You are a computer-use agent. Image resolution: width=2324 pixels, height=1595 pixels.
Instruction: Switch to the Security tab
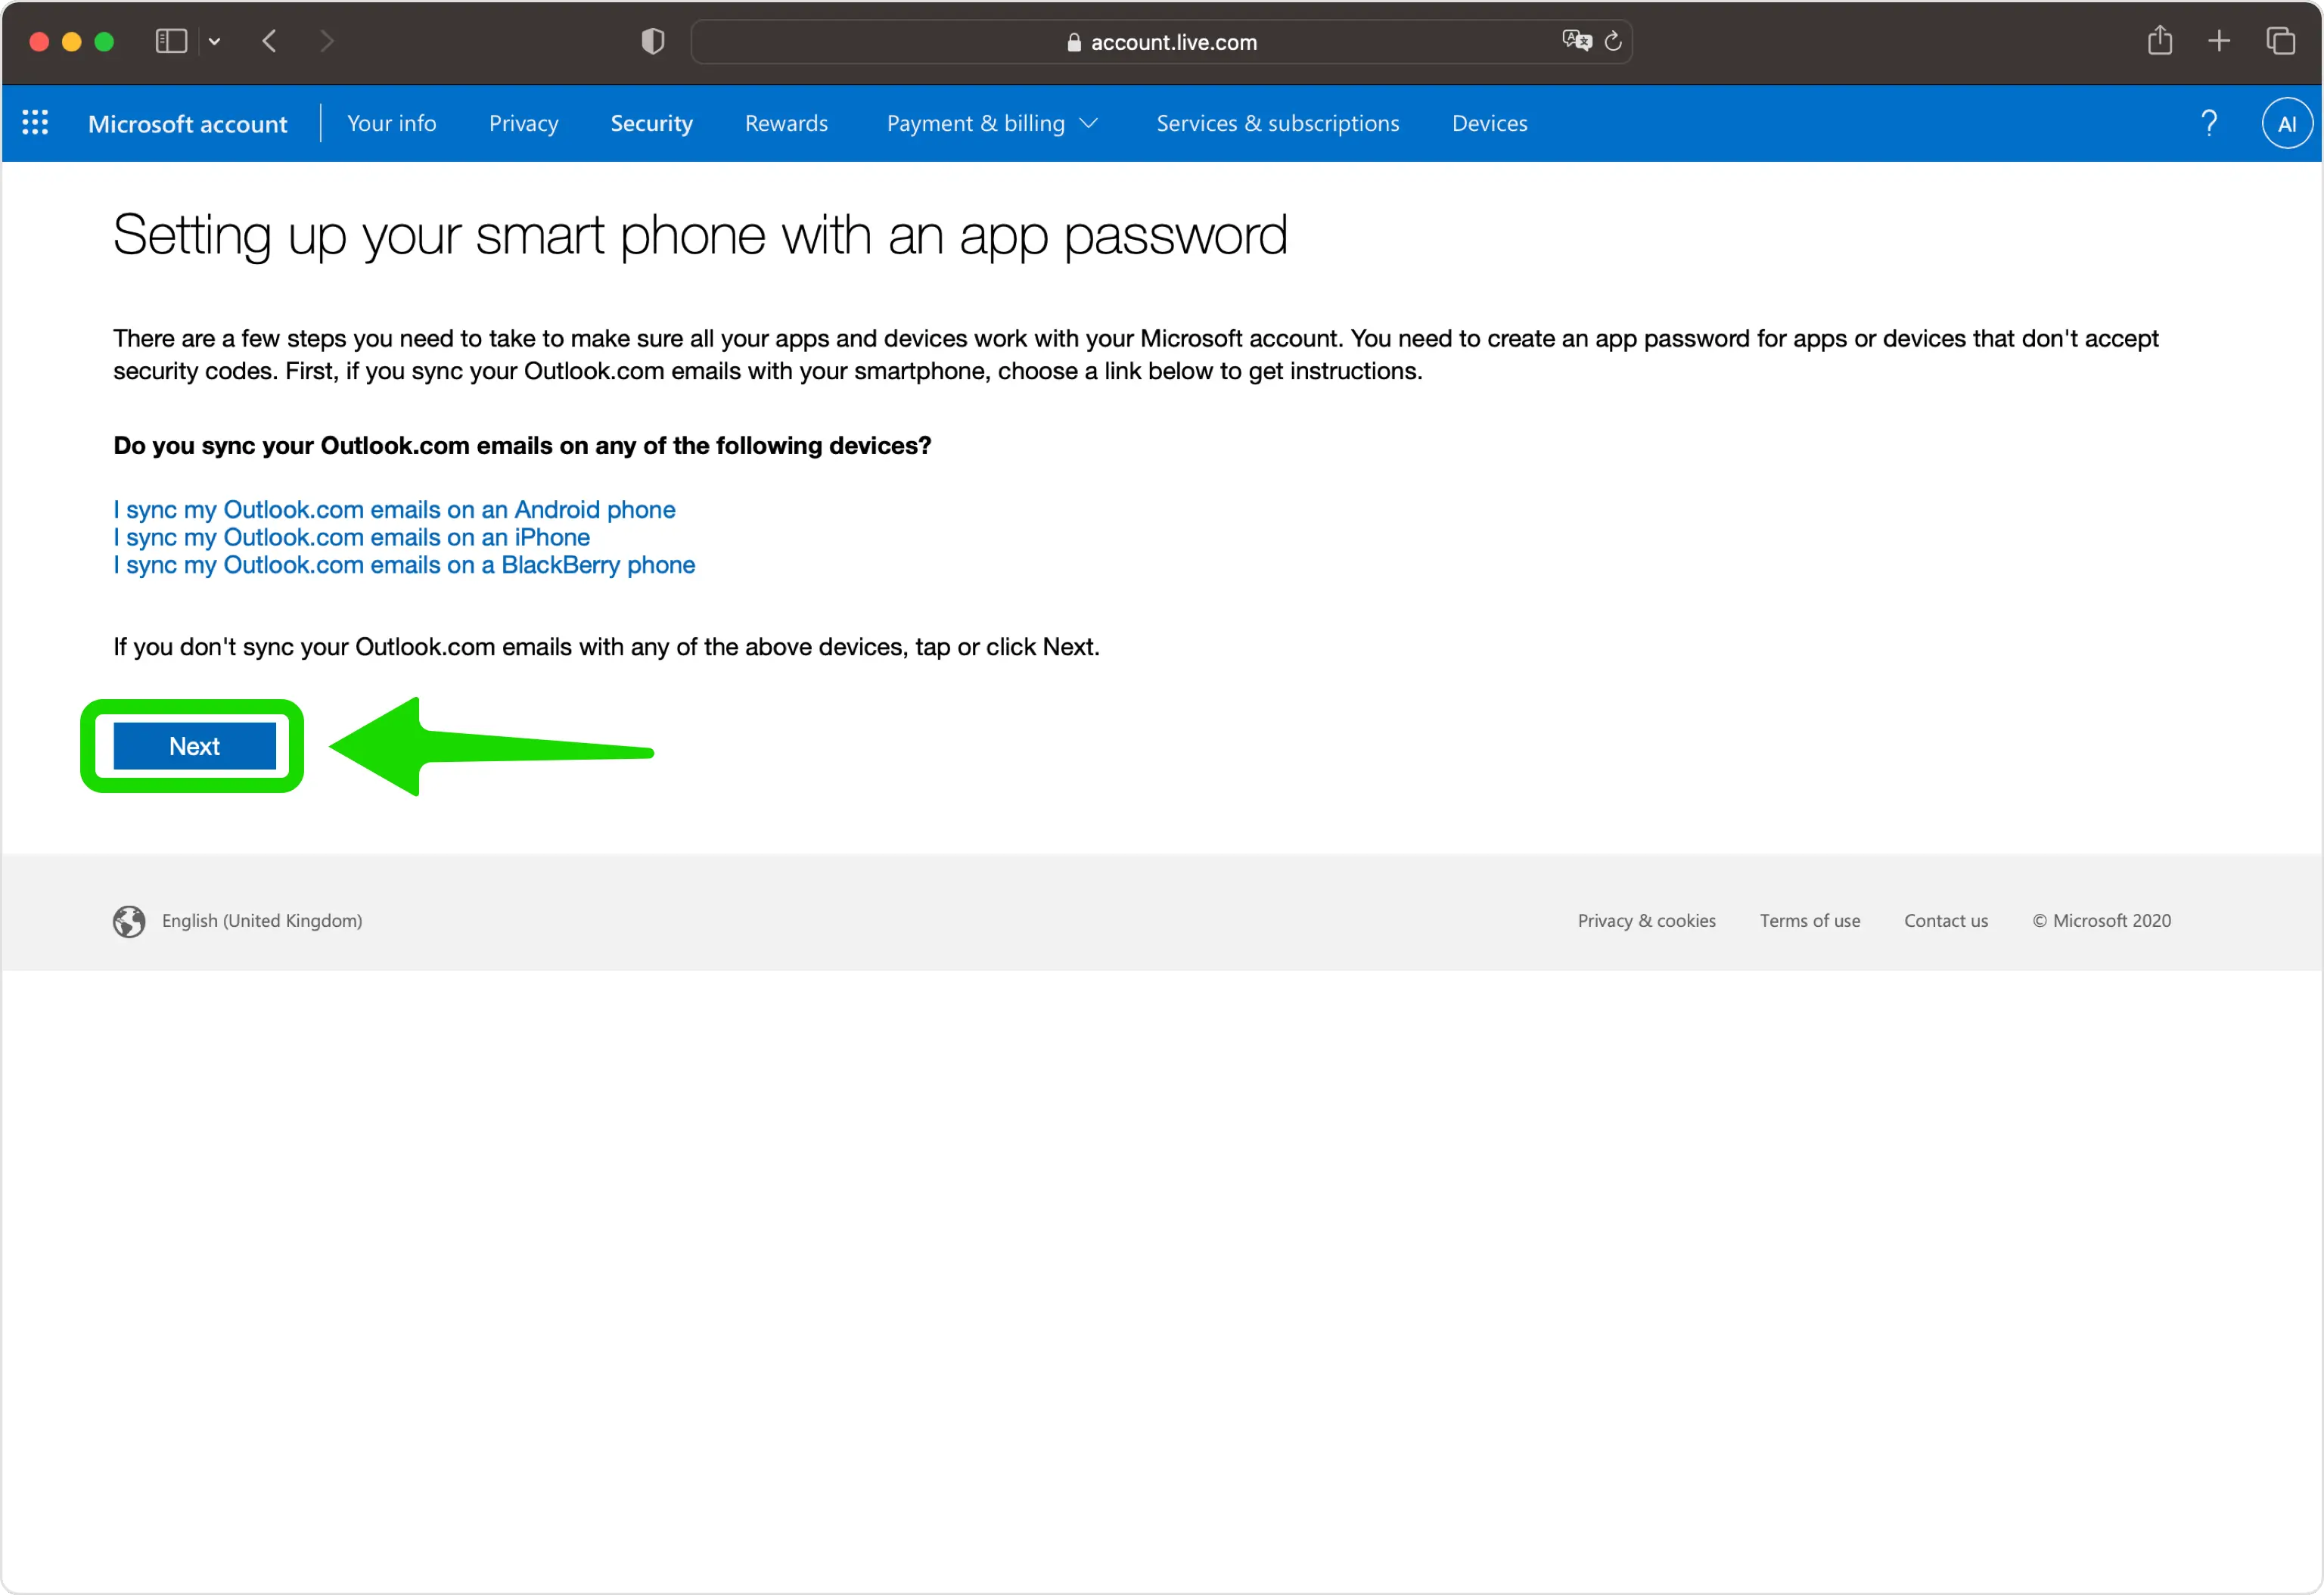click(651, 123)
